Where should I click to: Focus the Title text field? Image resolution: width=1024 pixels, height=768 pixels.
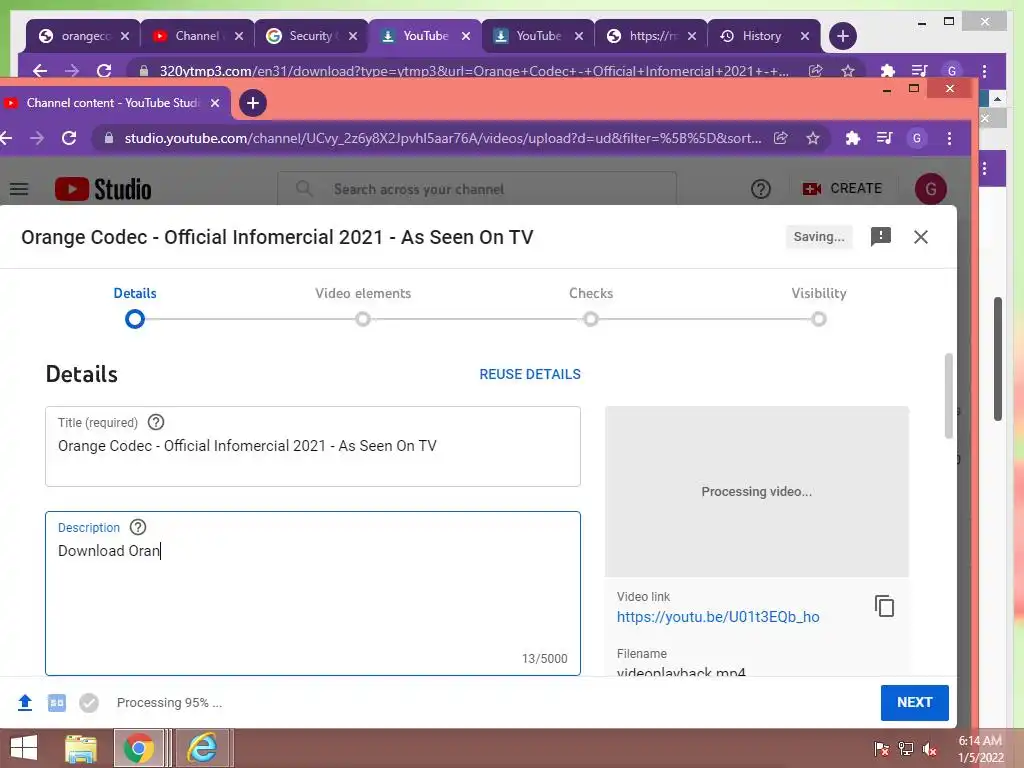click(313, 446)
